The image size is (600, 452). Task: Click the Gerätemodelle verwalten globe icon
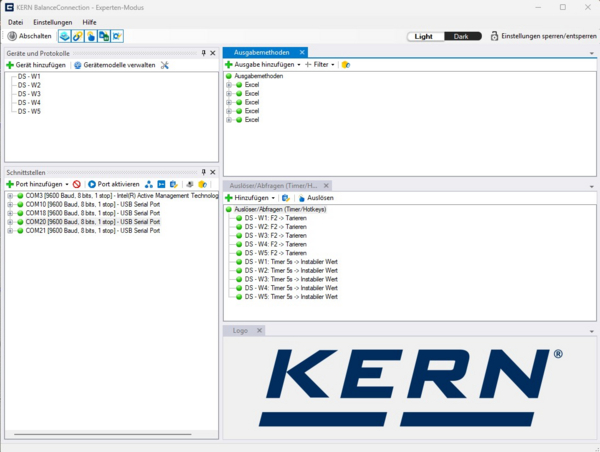(78, 65)
